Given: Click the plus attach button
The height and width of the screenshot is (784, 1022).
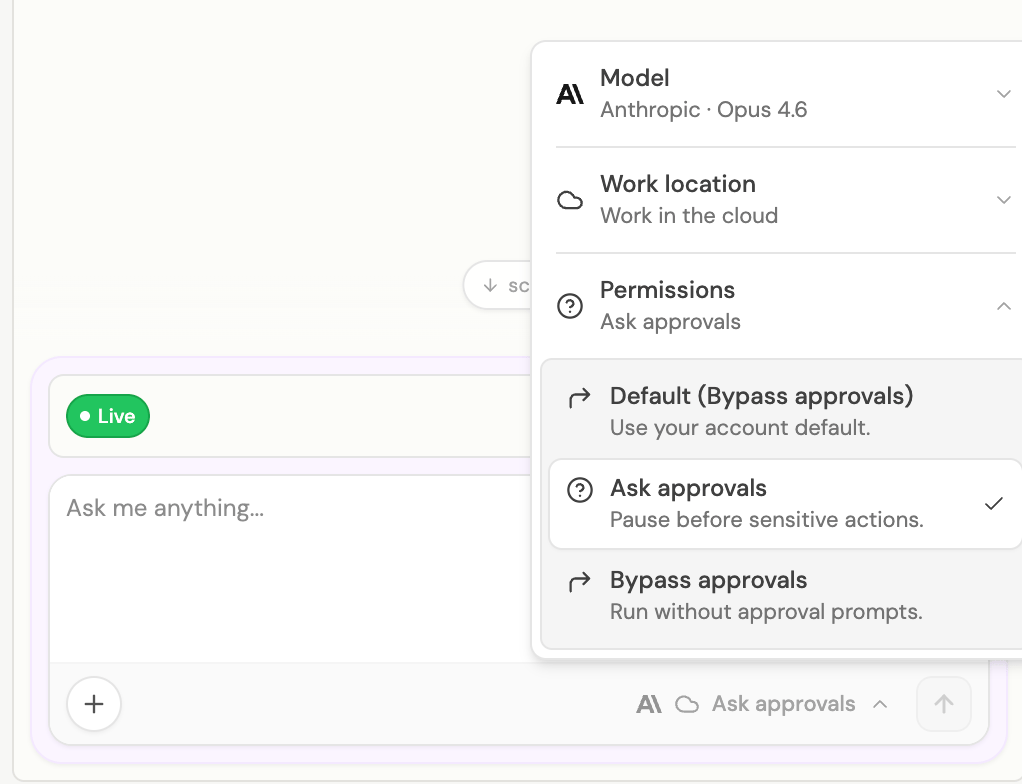Looking at the screenshot, I should (x=94, y=704).
